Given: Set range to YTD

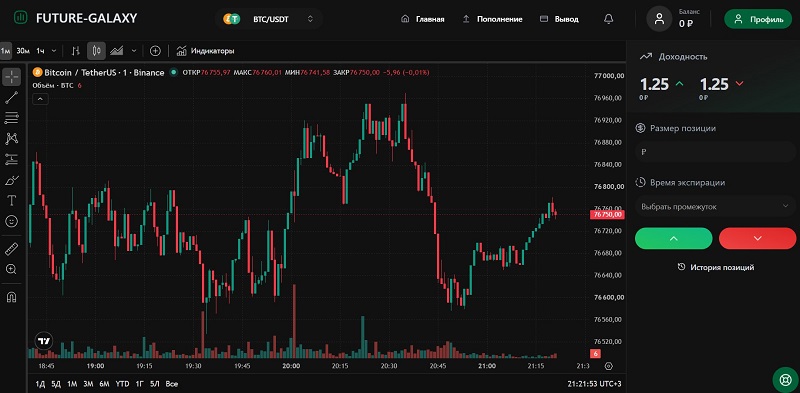Looking at the screenshot, I should click(122, 384).
